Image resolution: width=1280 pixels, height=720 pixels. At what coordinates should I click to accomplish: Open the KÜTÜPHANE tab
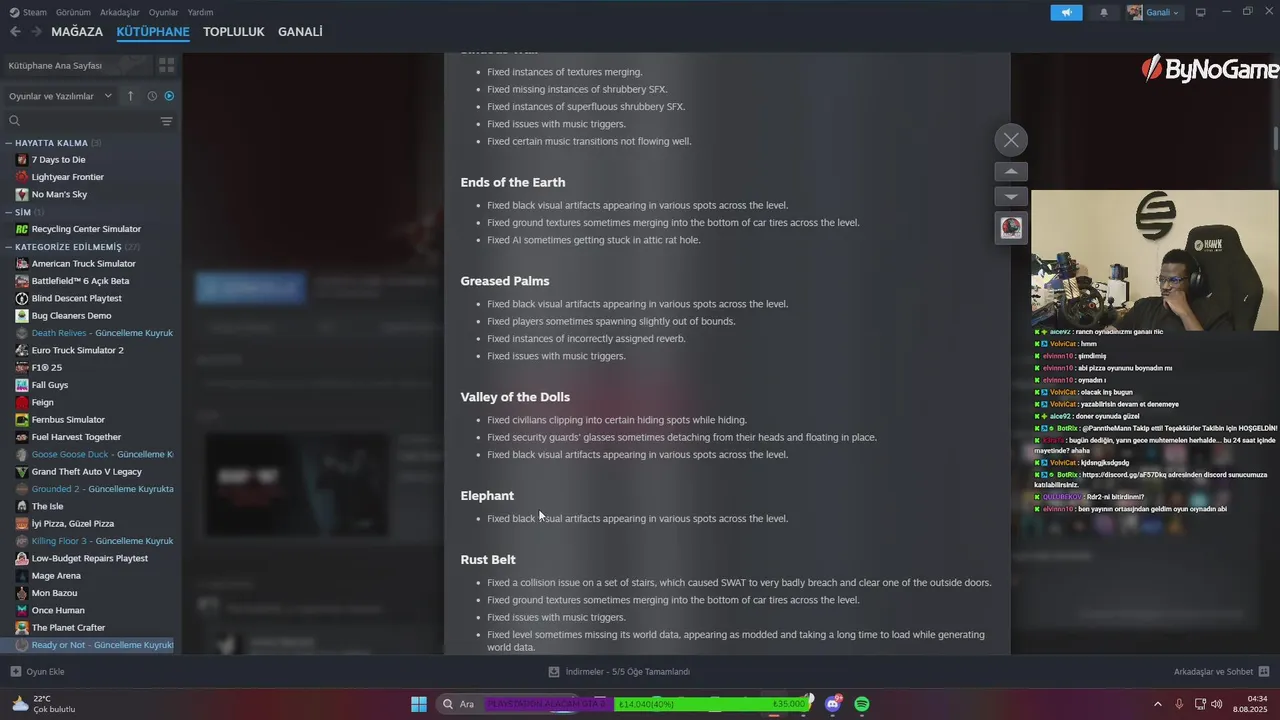(x=153, y=32)
